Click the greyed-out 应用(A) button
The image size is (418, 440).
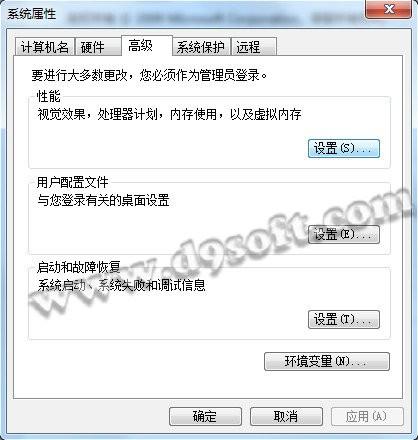[367, 416]
